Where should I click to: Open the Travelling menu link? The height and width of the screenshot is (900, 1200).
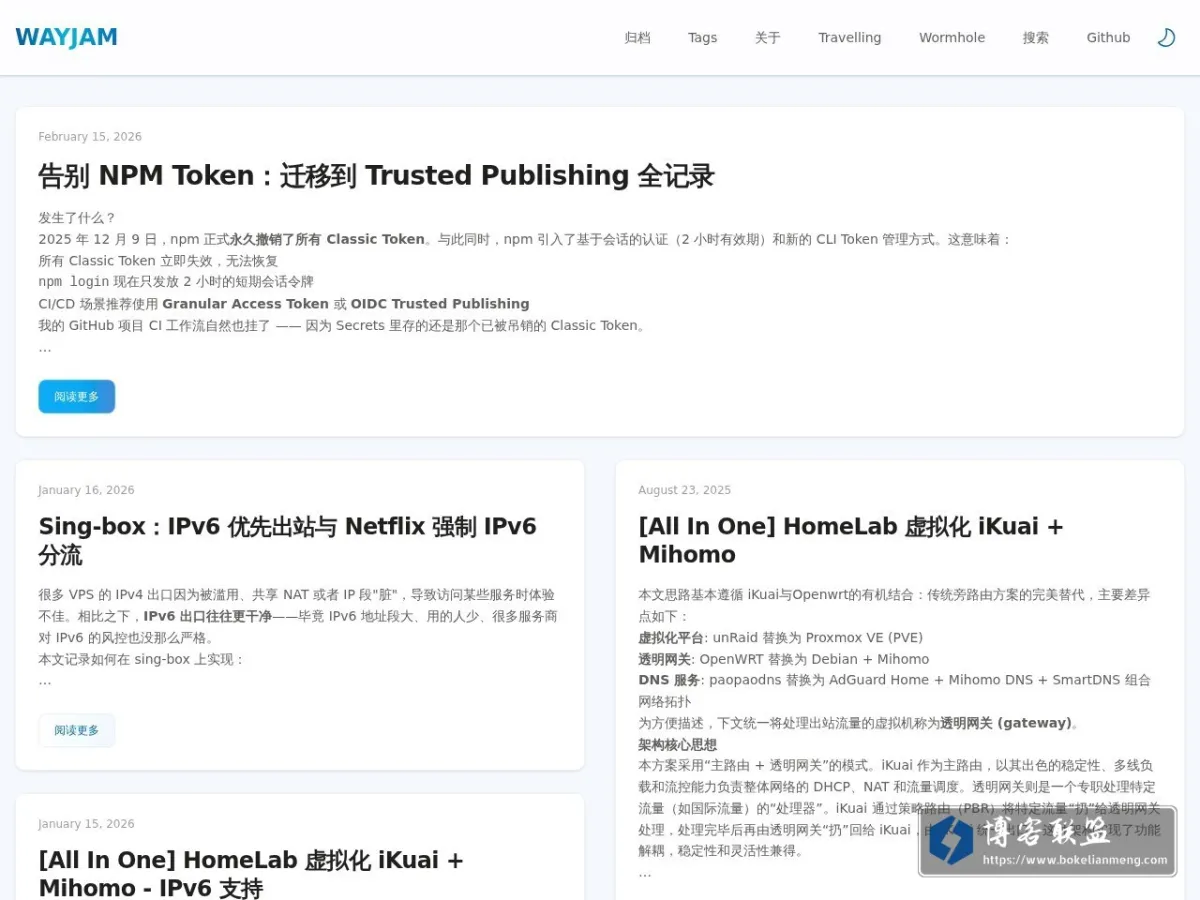pos(849,38)
